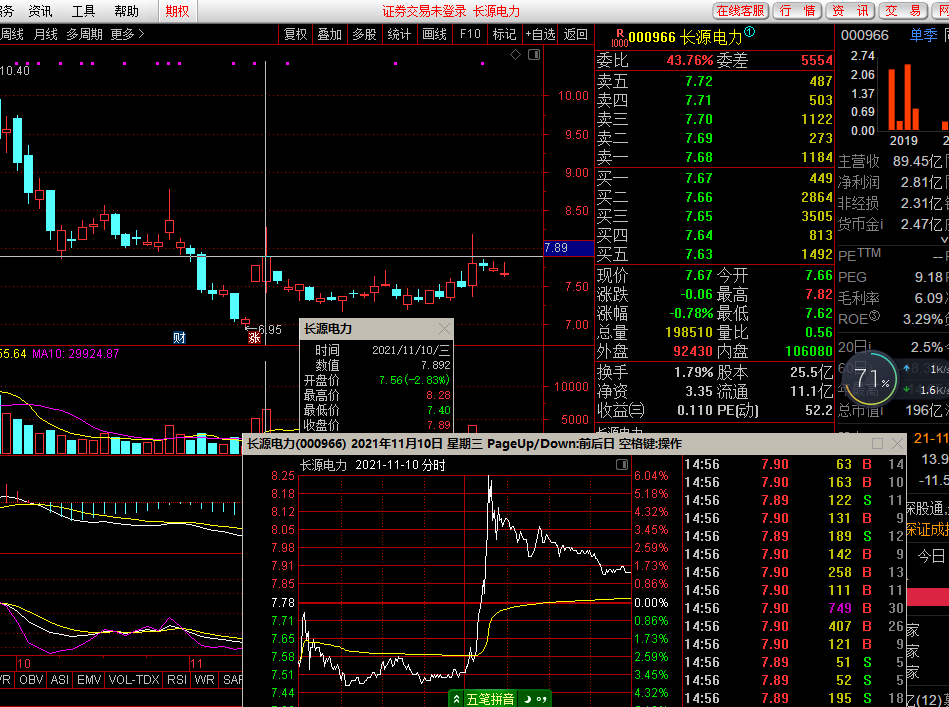Click 卖一 price 7.68 in order book
This screenshot has width=949, height=707.
tap(699, 157)
